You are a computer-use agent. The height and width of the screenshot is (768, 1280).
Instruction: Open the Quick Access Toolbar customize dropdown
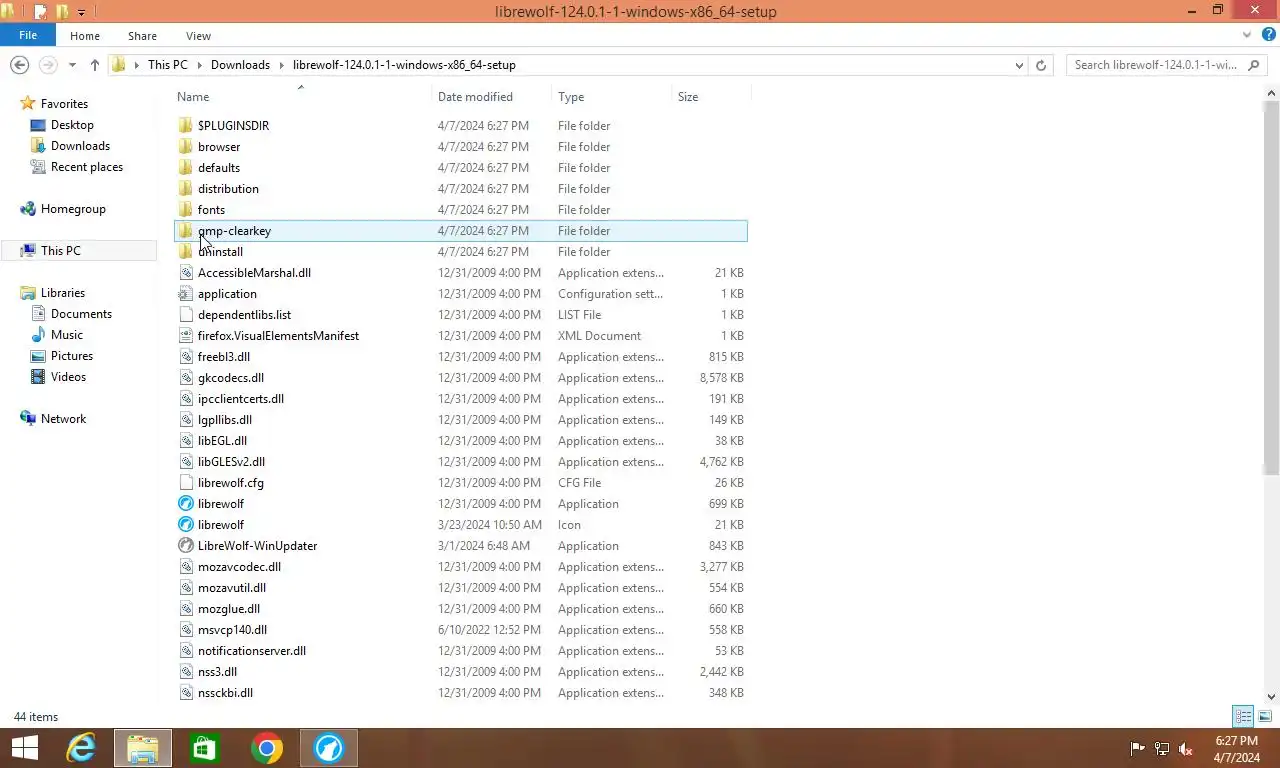(x=81, y=12)
